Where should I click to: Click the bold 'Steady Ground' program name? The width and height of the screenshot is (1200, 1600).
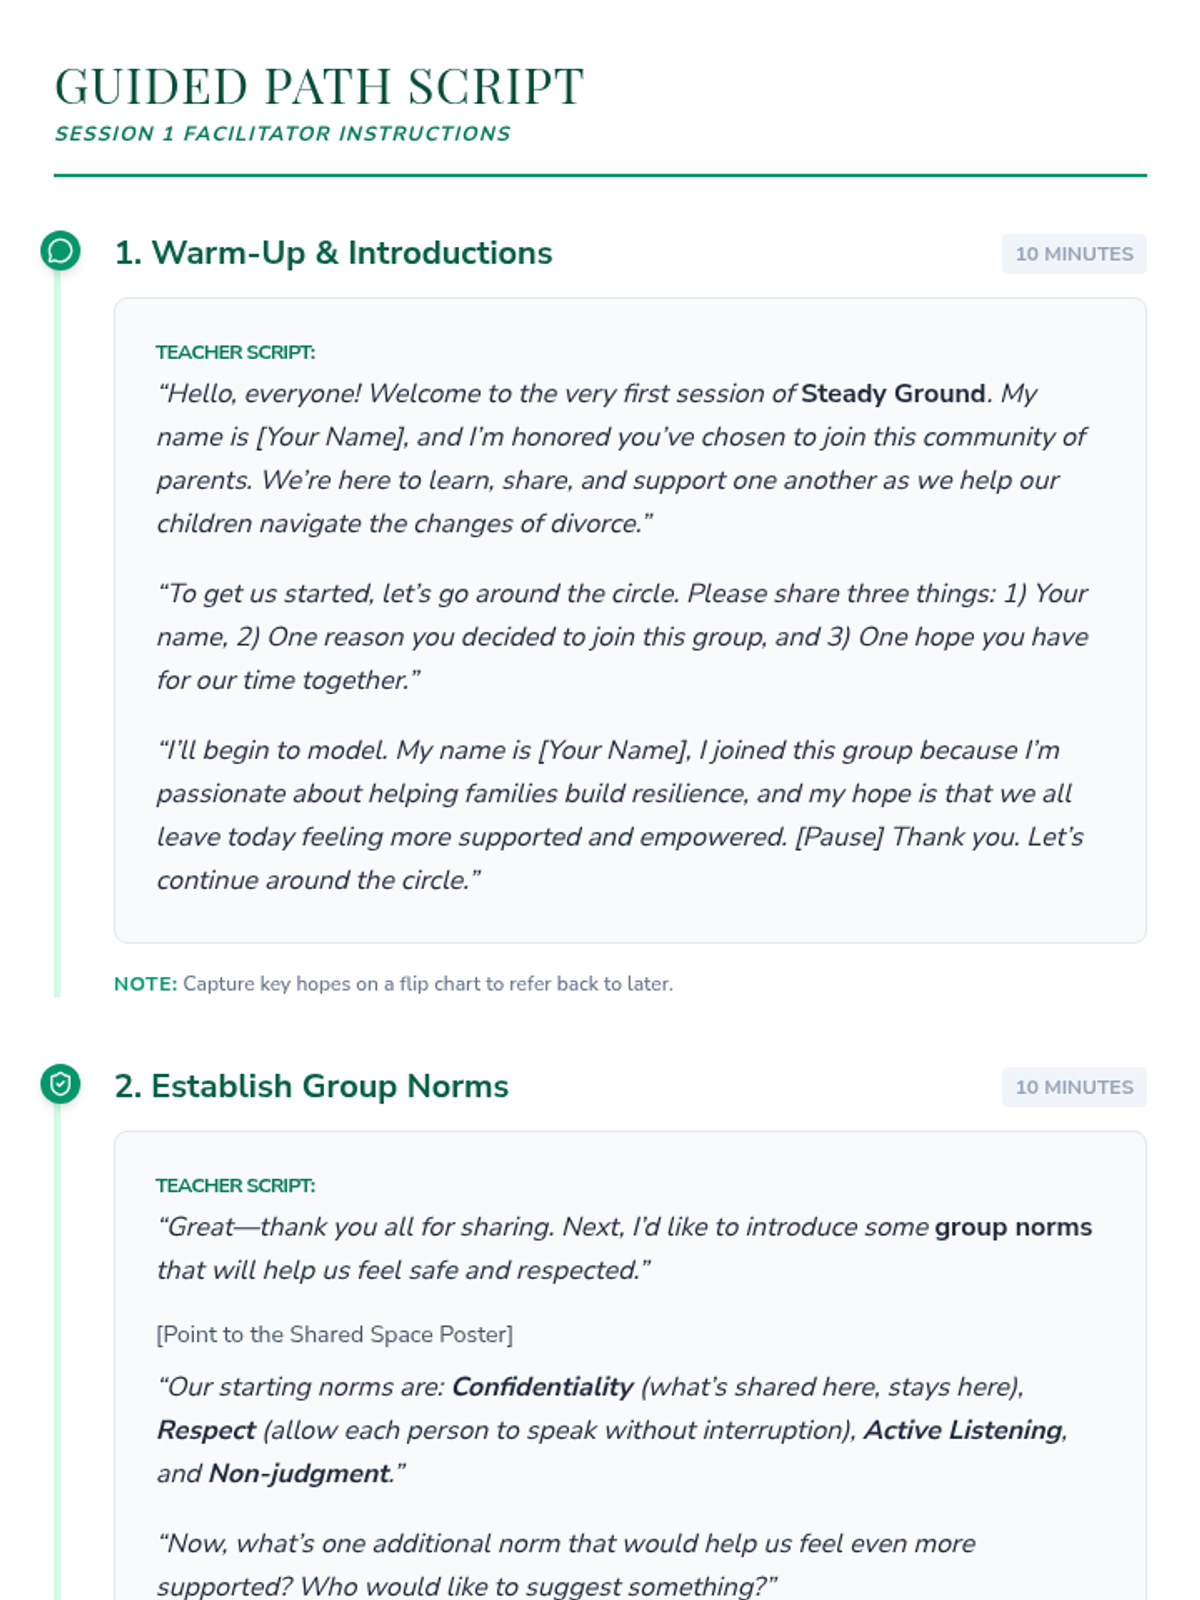tap(893, 394)
